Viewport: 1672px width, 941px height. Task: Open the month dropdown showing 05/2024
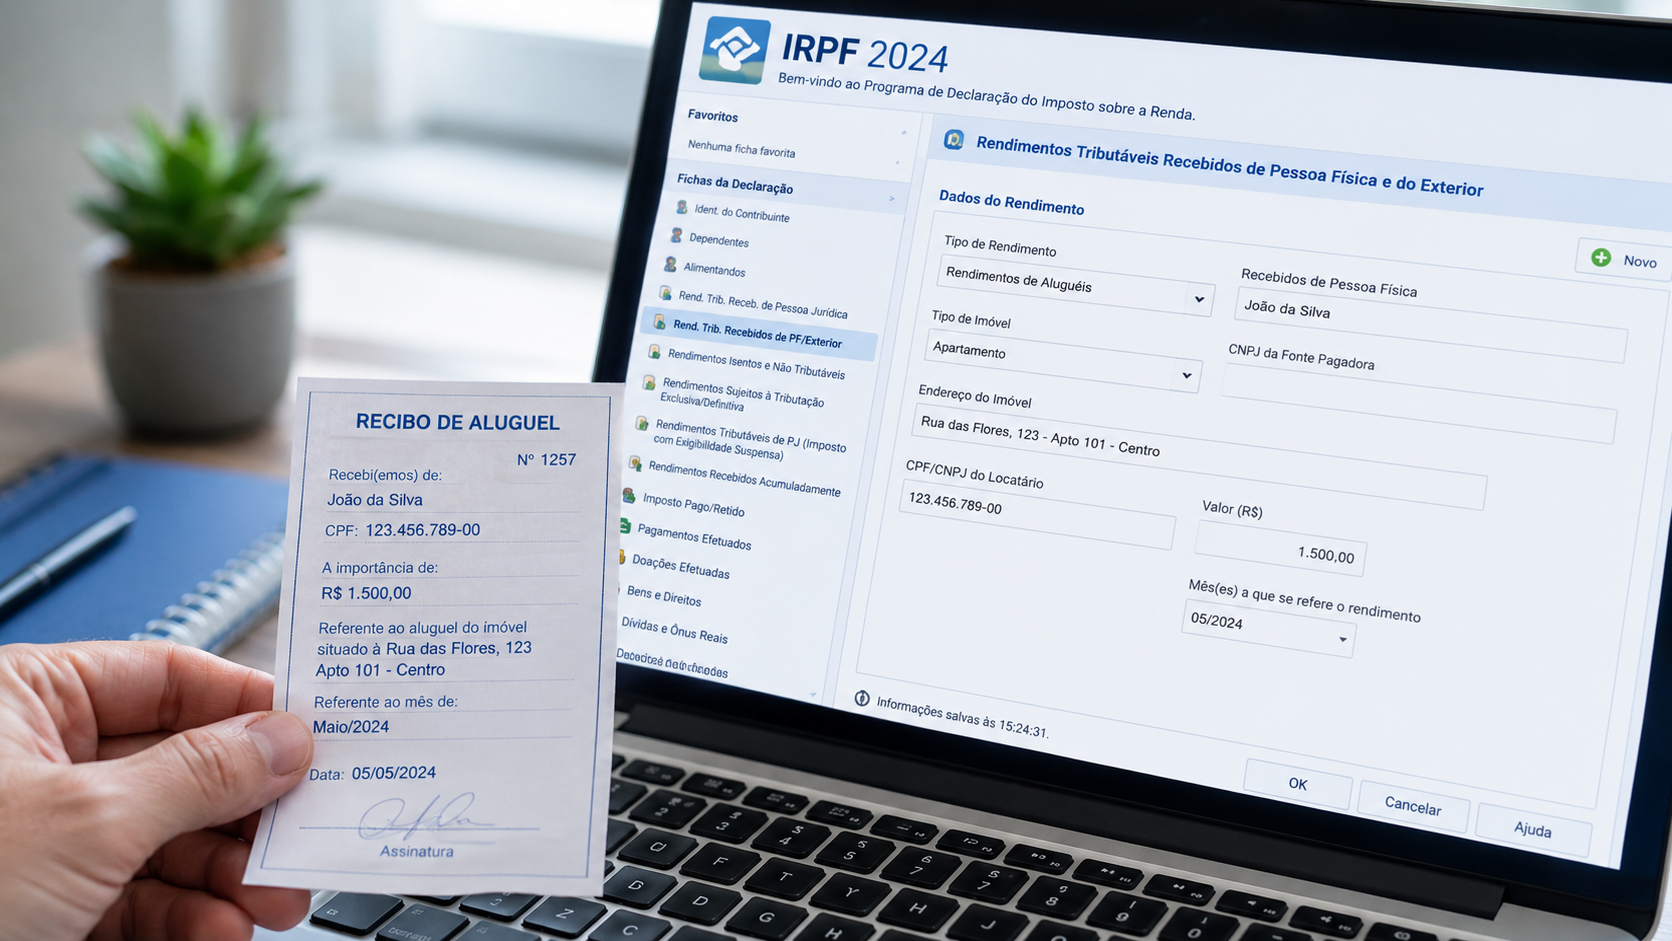coord(1342,640)
